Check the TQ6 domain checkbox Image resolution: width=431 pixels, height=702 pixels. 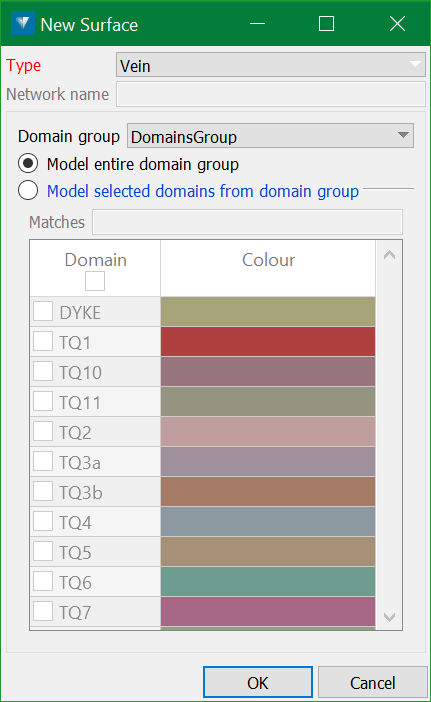tap(43, 582)
